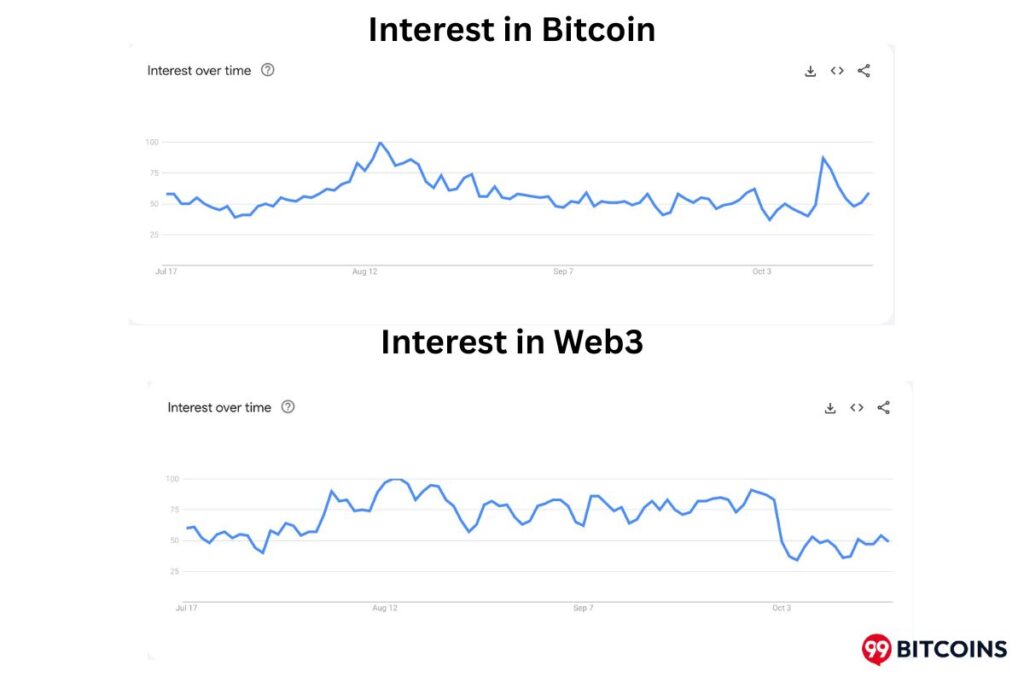Viewport: 1024px width, 683px height.
Task: Open embed code for Web3 chart
Action: [x=857, y=408]
